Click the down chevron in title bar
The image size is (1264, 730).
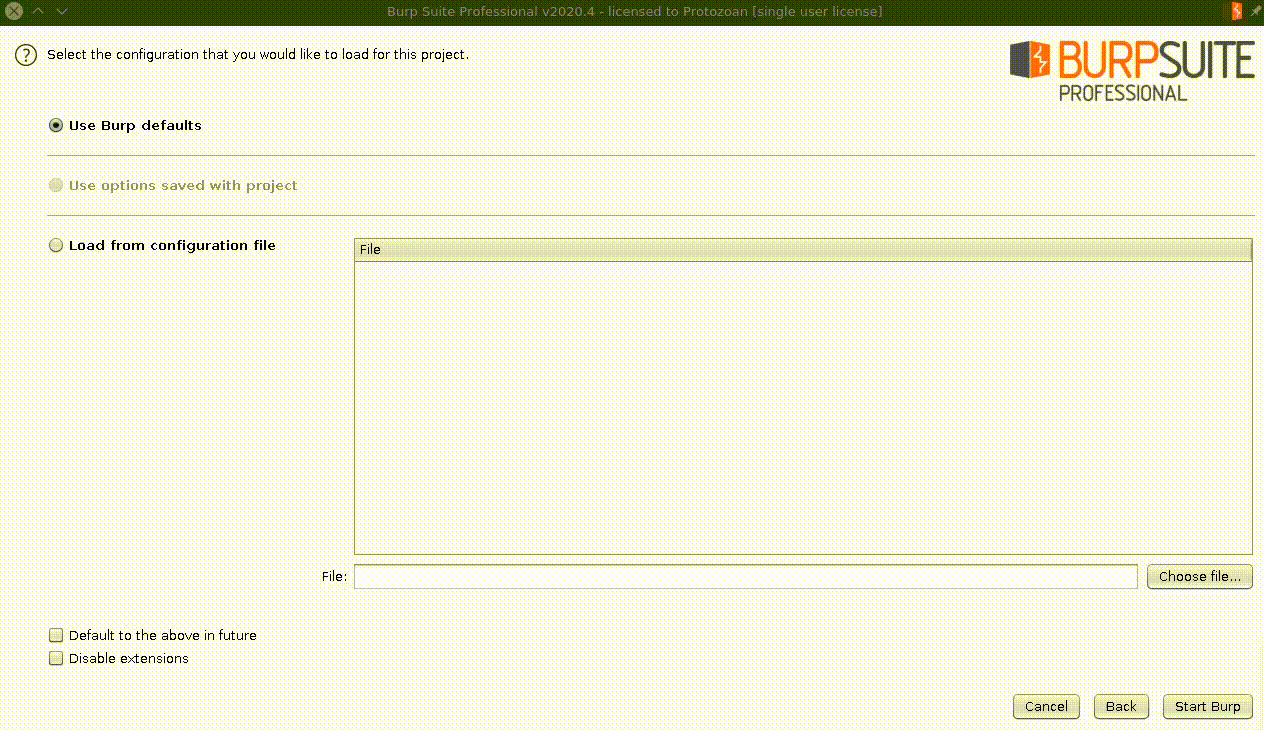(x=62, y=11)
